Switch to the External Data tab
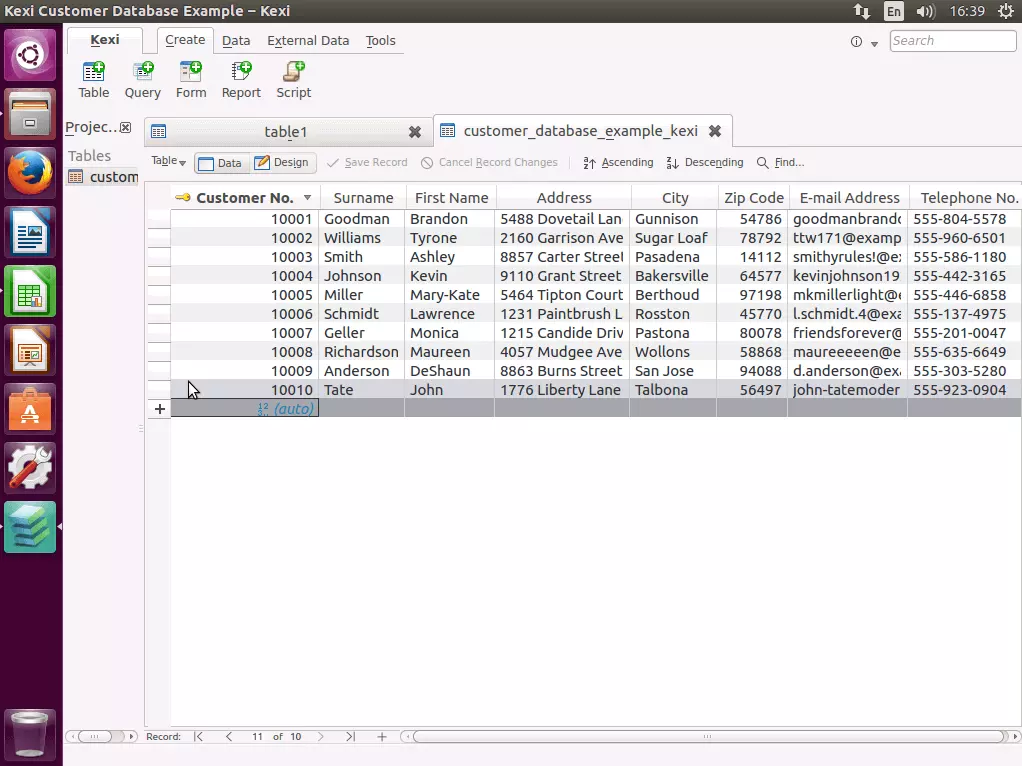This screenshot has height=766, width=1022. coord(308,40)
